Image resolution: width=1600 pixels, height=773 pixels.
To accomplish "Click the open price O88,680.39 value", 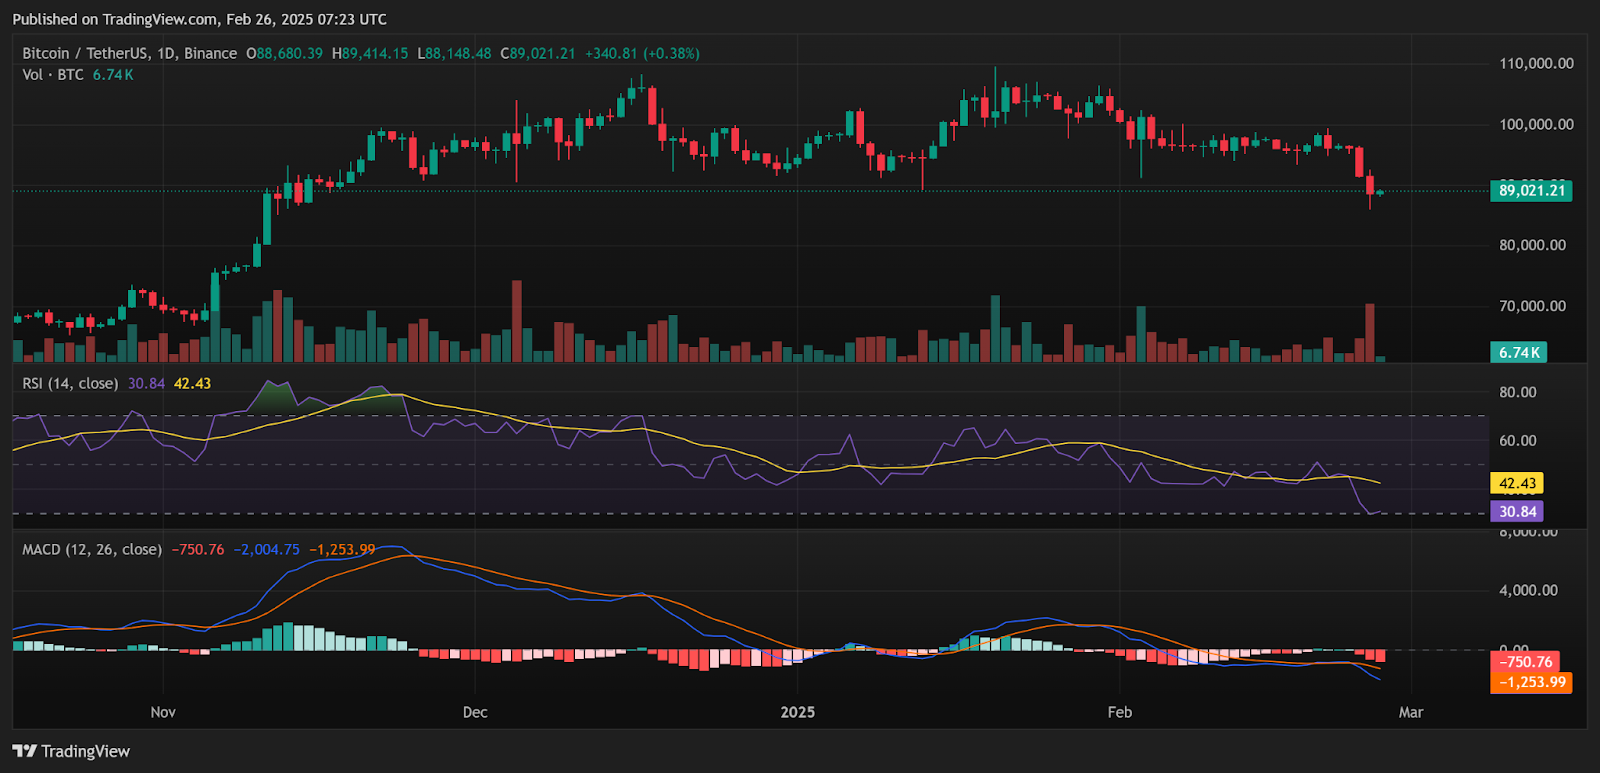I will [x=284, y=53].
